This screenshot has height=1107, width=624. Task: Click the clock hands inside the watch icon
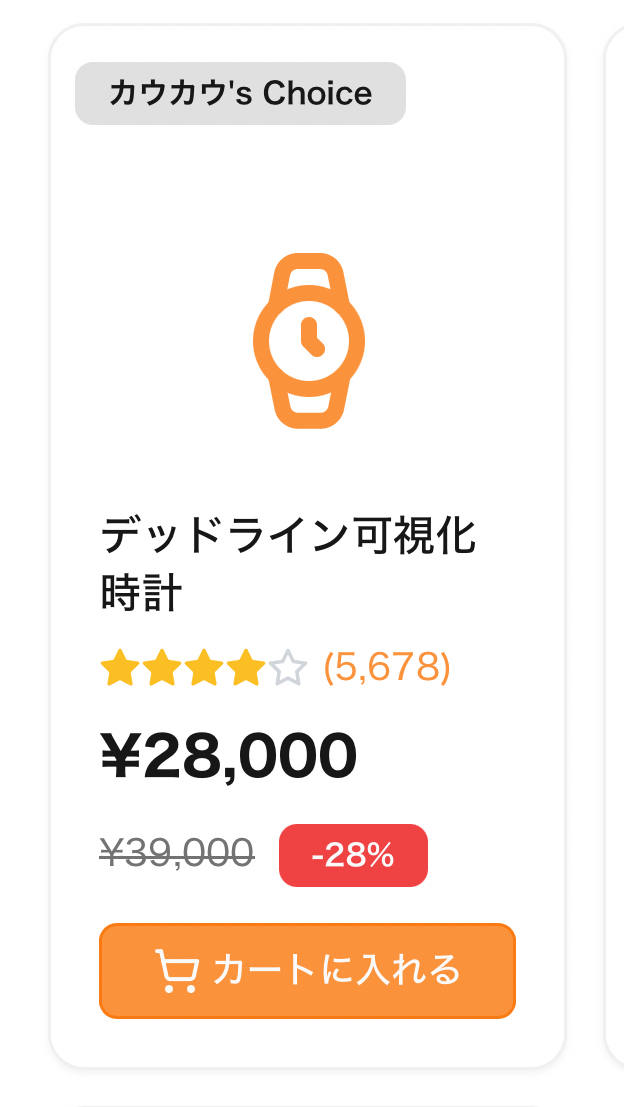(x=311, y=339)
